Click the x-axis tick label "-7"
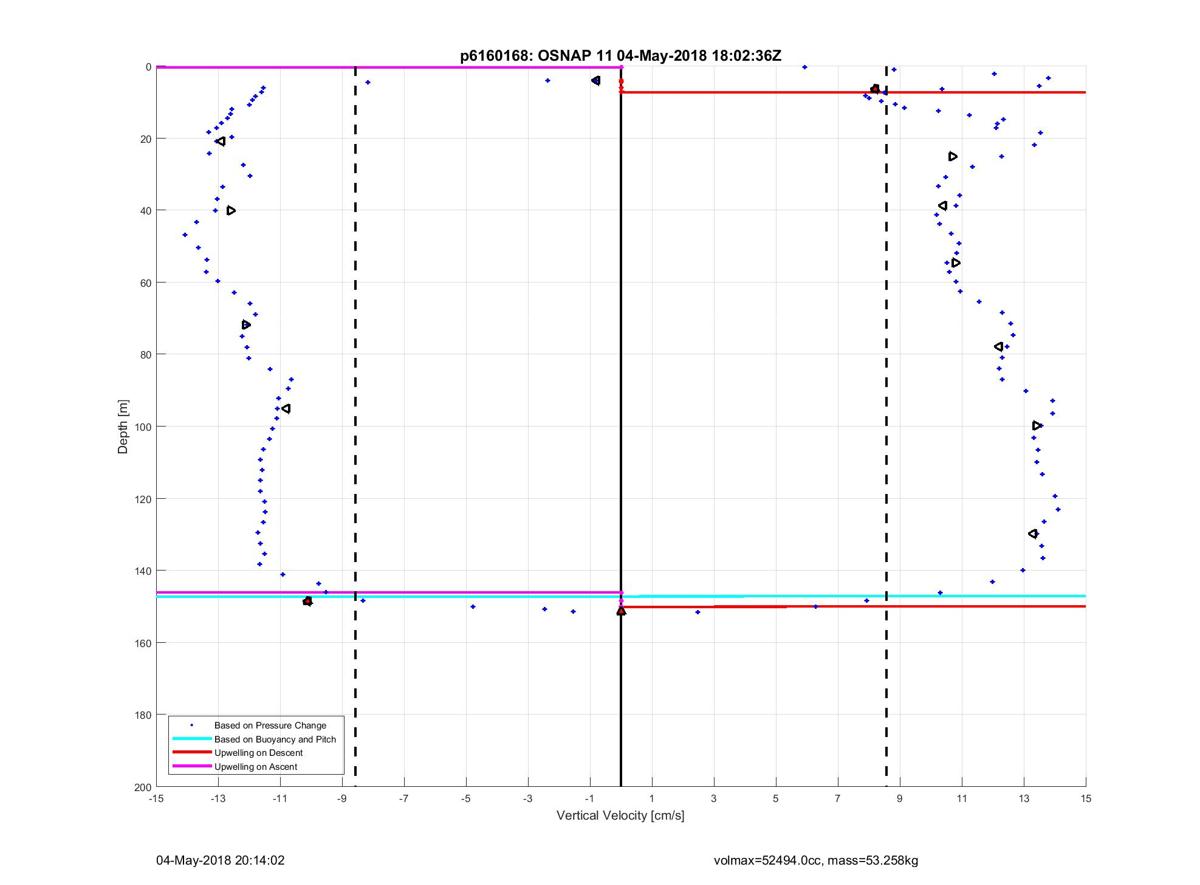This screenshot has width=1200, height=885. (x=404, y=799)
